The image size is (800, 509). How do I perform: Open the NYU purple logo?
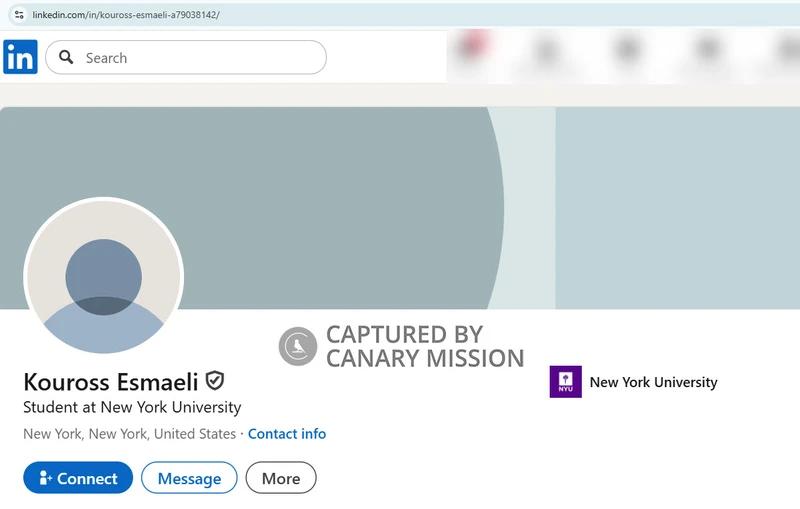pos(565,382)
